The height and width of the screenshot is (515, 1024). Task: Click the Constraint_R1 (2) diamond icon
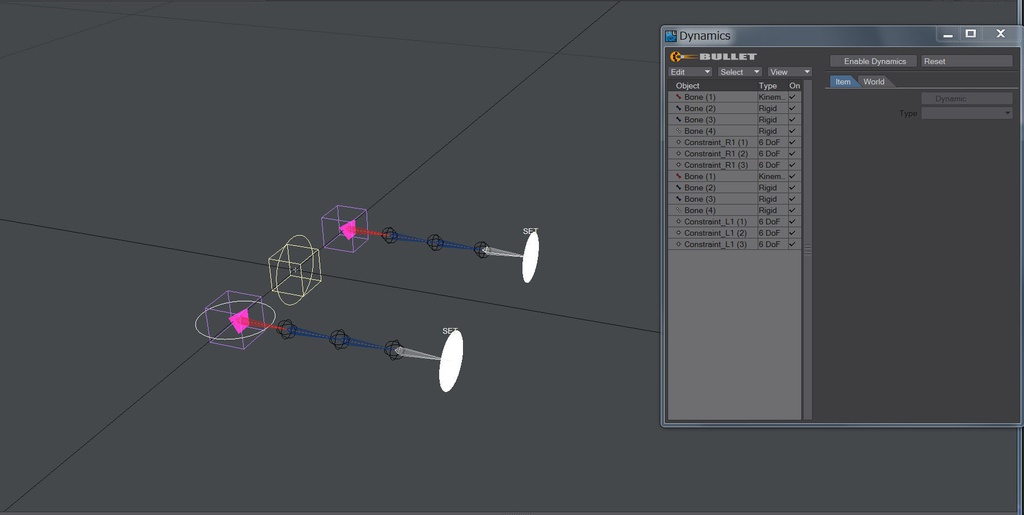coord(679,154)
